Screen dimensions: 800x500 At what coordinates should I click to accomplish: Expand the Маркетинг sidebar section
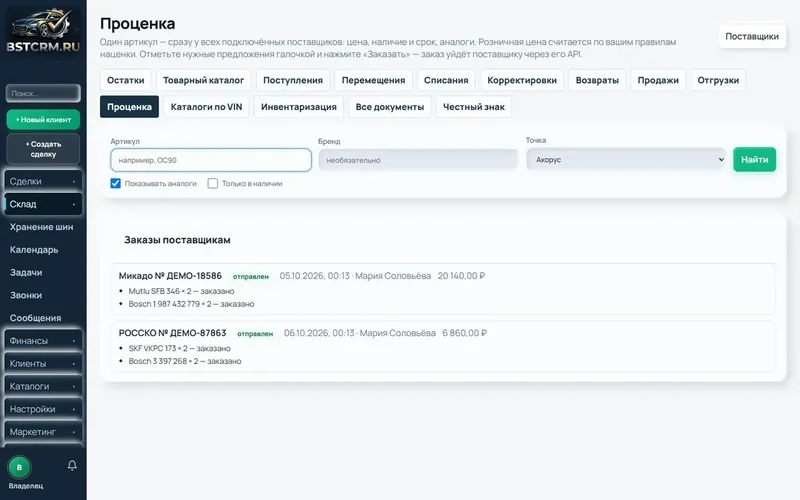pyautogui.click(x=43, y=432)
